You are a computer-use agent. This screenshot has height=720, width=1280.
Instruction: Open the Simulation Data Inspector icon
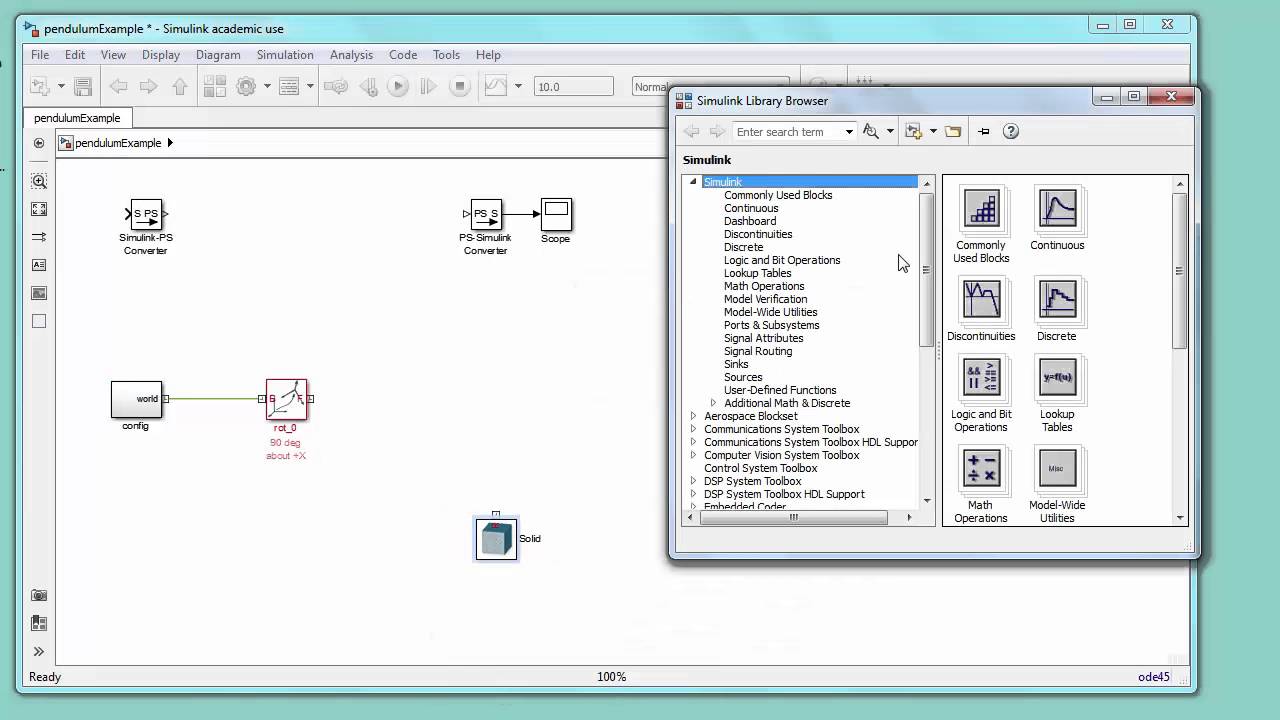tap(496, 87)
